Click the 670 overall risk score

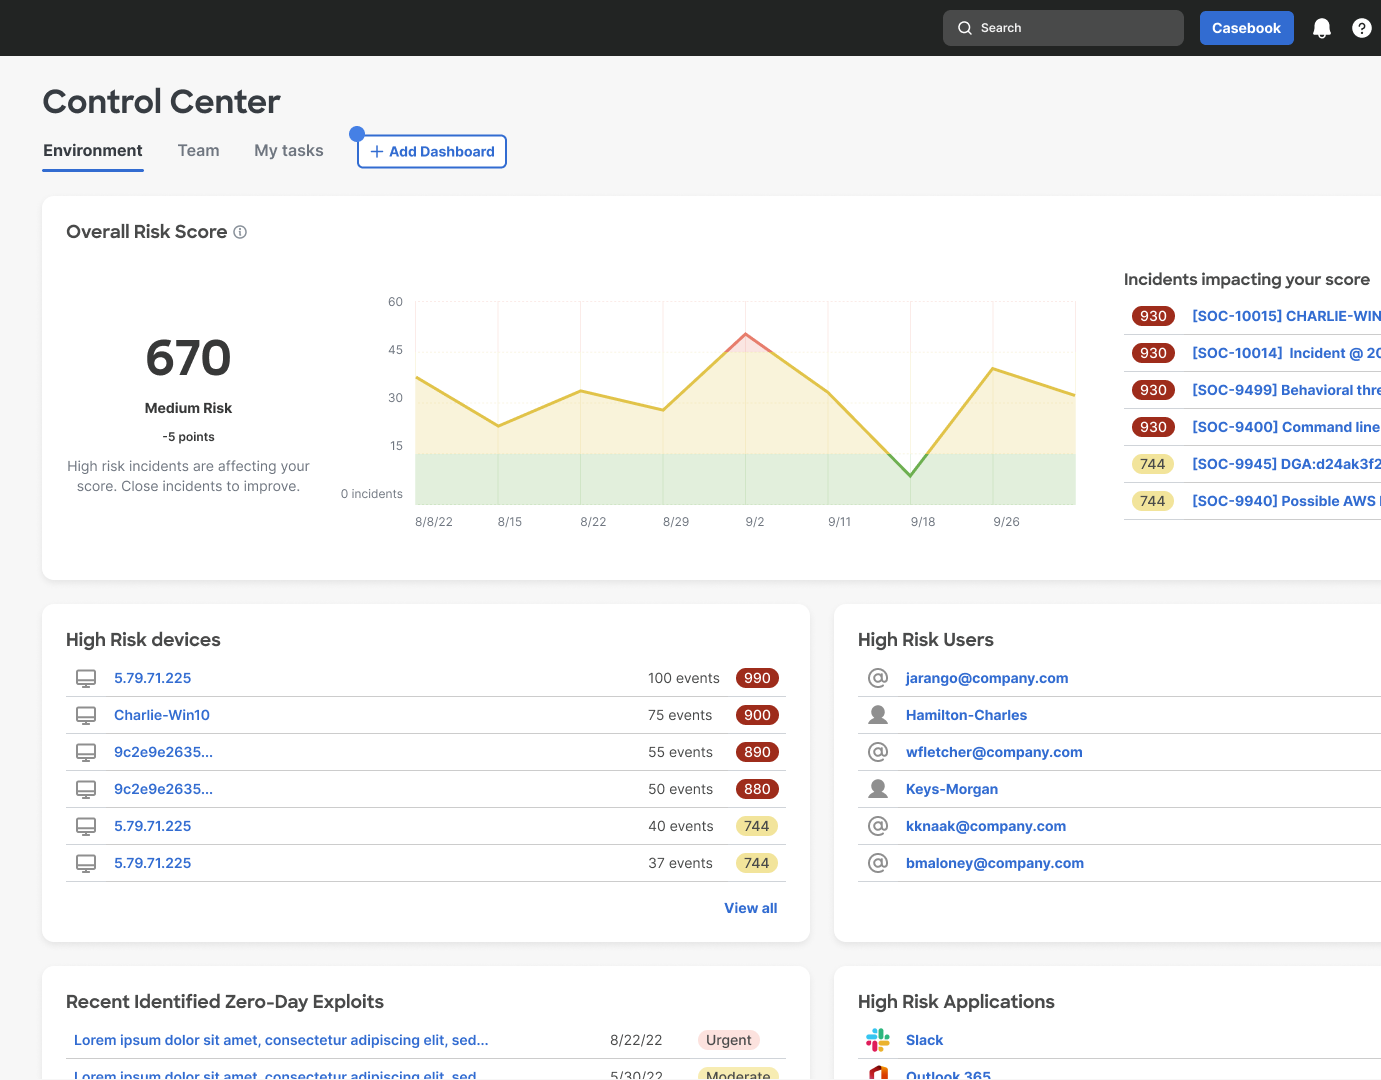click(x=188, y=358)
